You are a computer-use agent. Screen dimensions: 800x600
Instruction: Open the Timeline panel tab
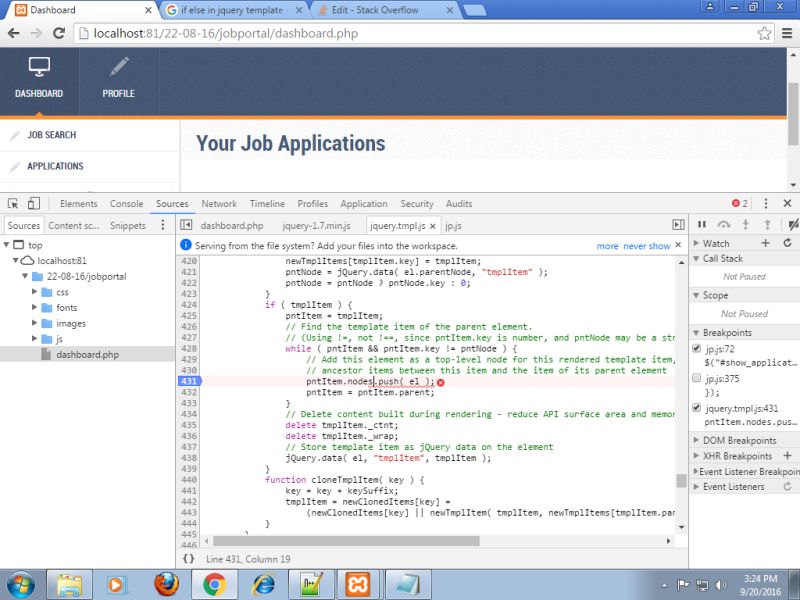pos(267,204)
